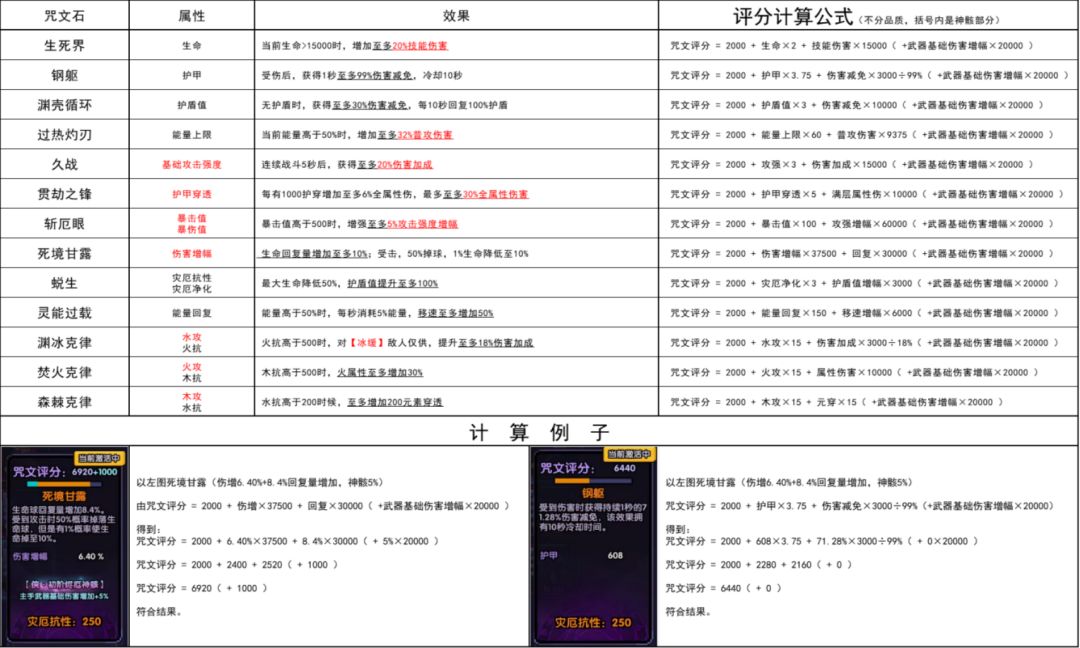Click the 至多增加200元素穿透 link
This screenshot has width=1080, height=648.
395,402
